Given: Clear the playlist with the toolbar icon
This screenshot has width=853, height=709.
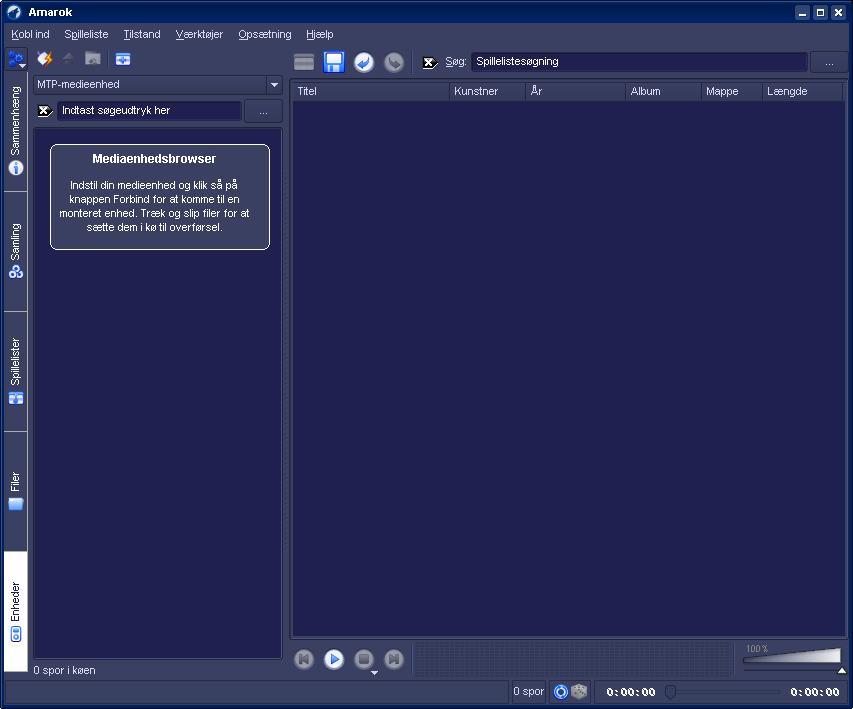Looking at the screenshot, I should pos(304,62).
